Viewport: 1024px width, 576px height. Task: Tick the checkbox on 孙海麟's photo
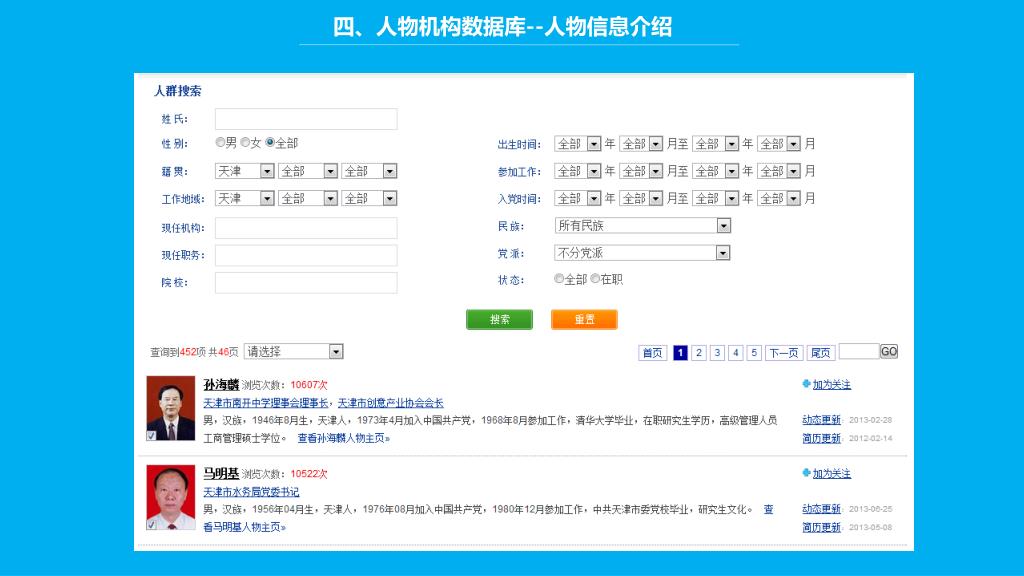point(151,436)
